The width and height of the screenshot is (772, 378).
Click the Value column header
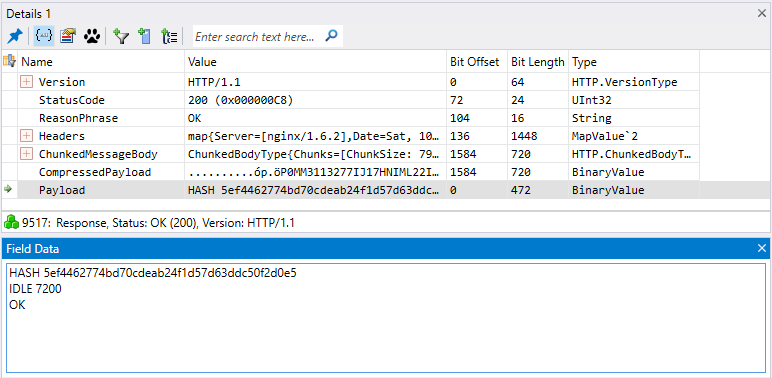tap(316, 62)
